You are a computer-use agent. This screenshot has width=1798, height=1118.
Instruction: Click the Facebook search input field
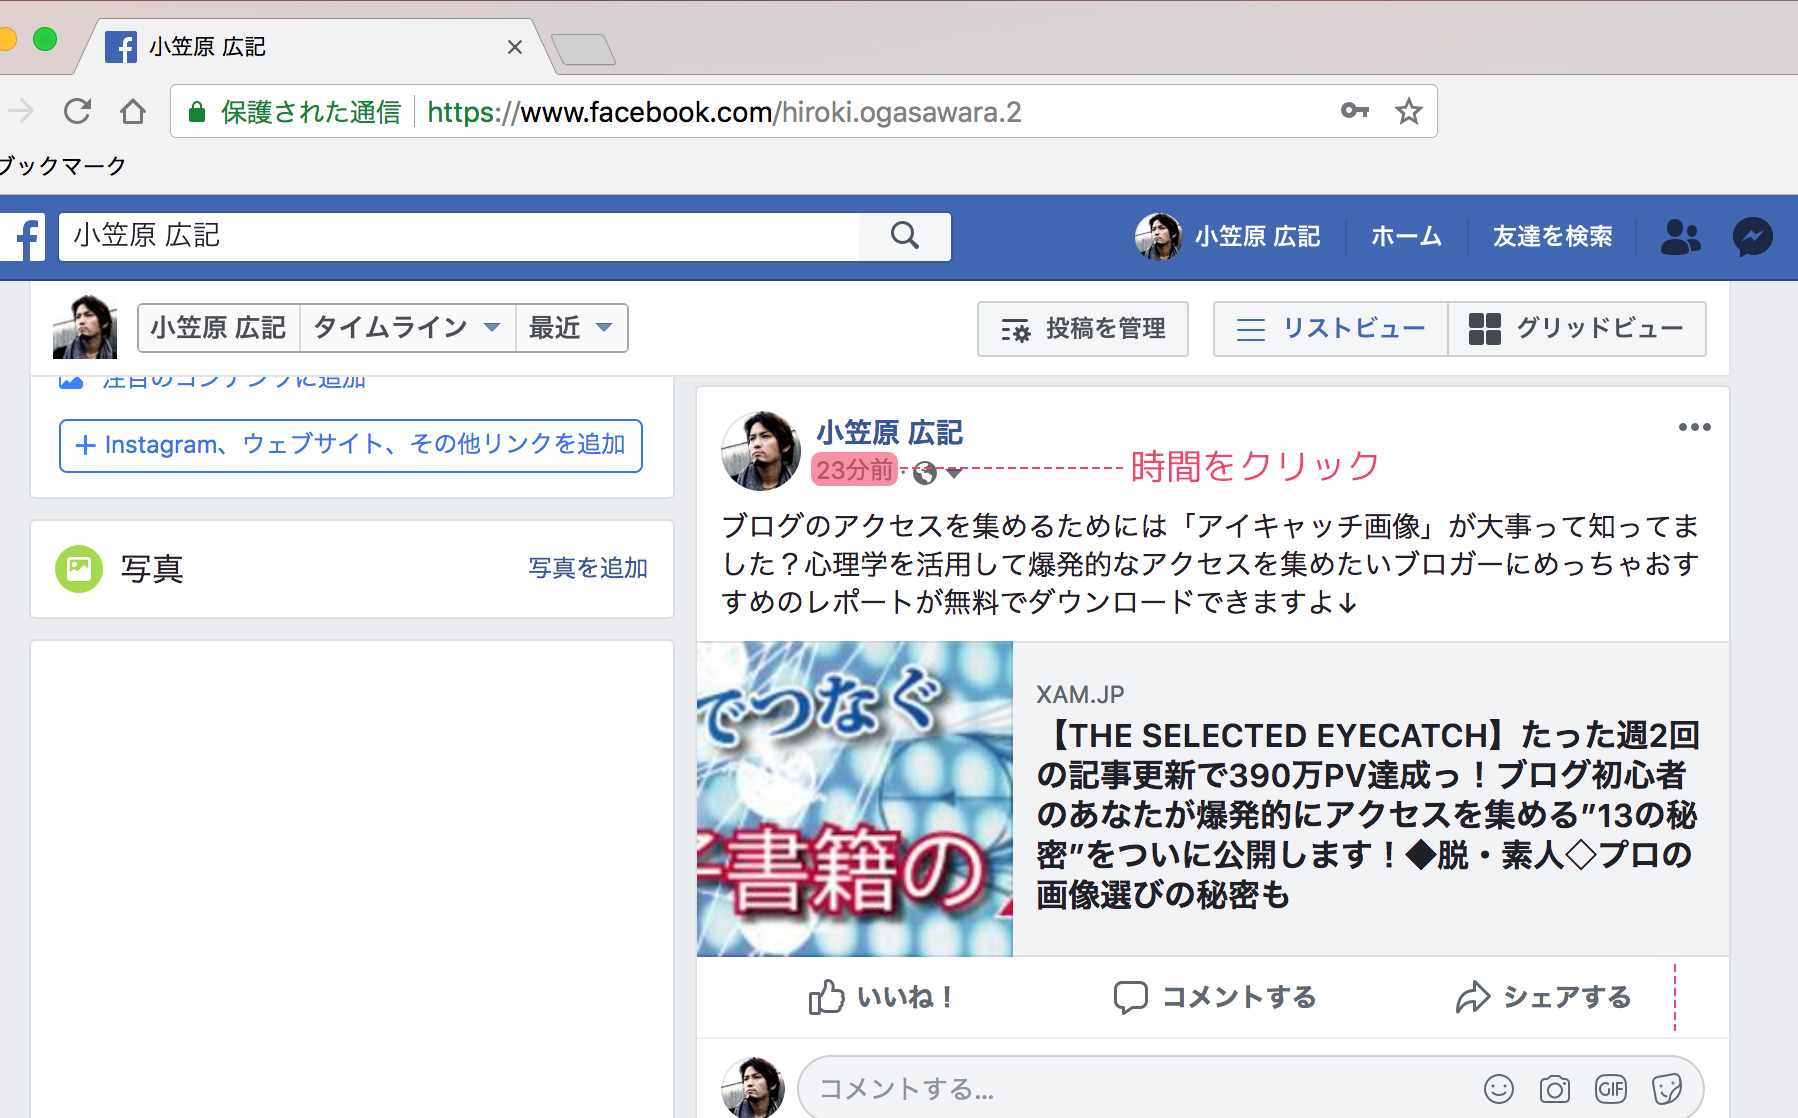point(460,237)
